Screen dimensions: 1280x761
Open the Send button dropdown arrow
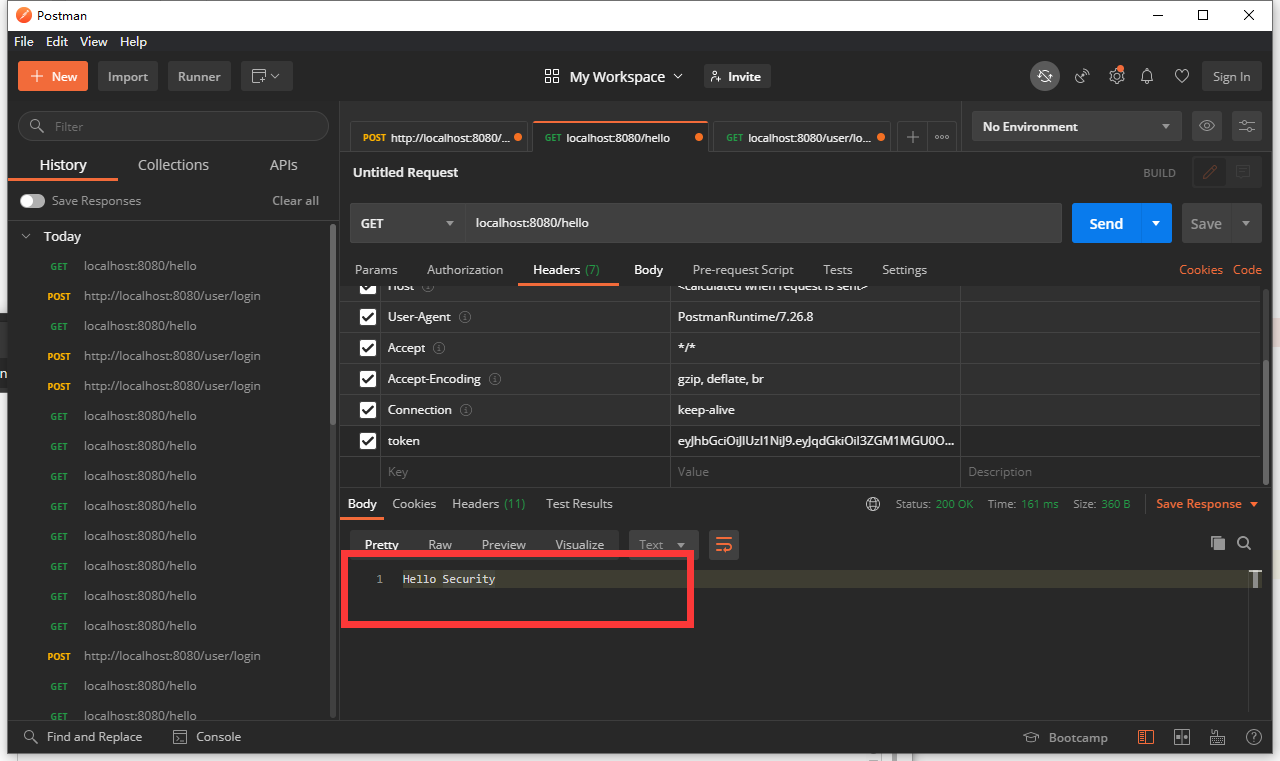coord(1156,223)
